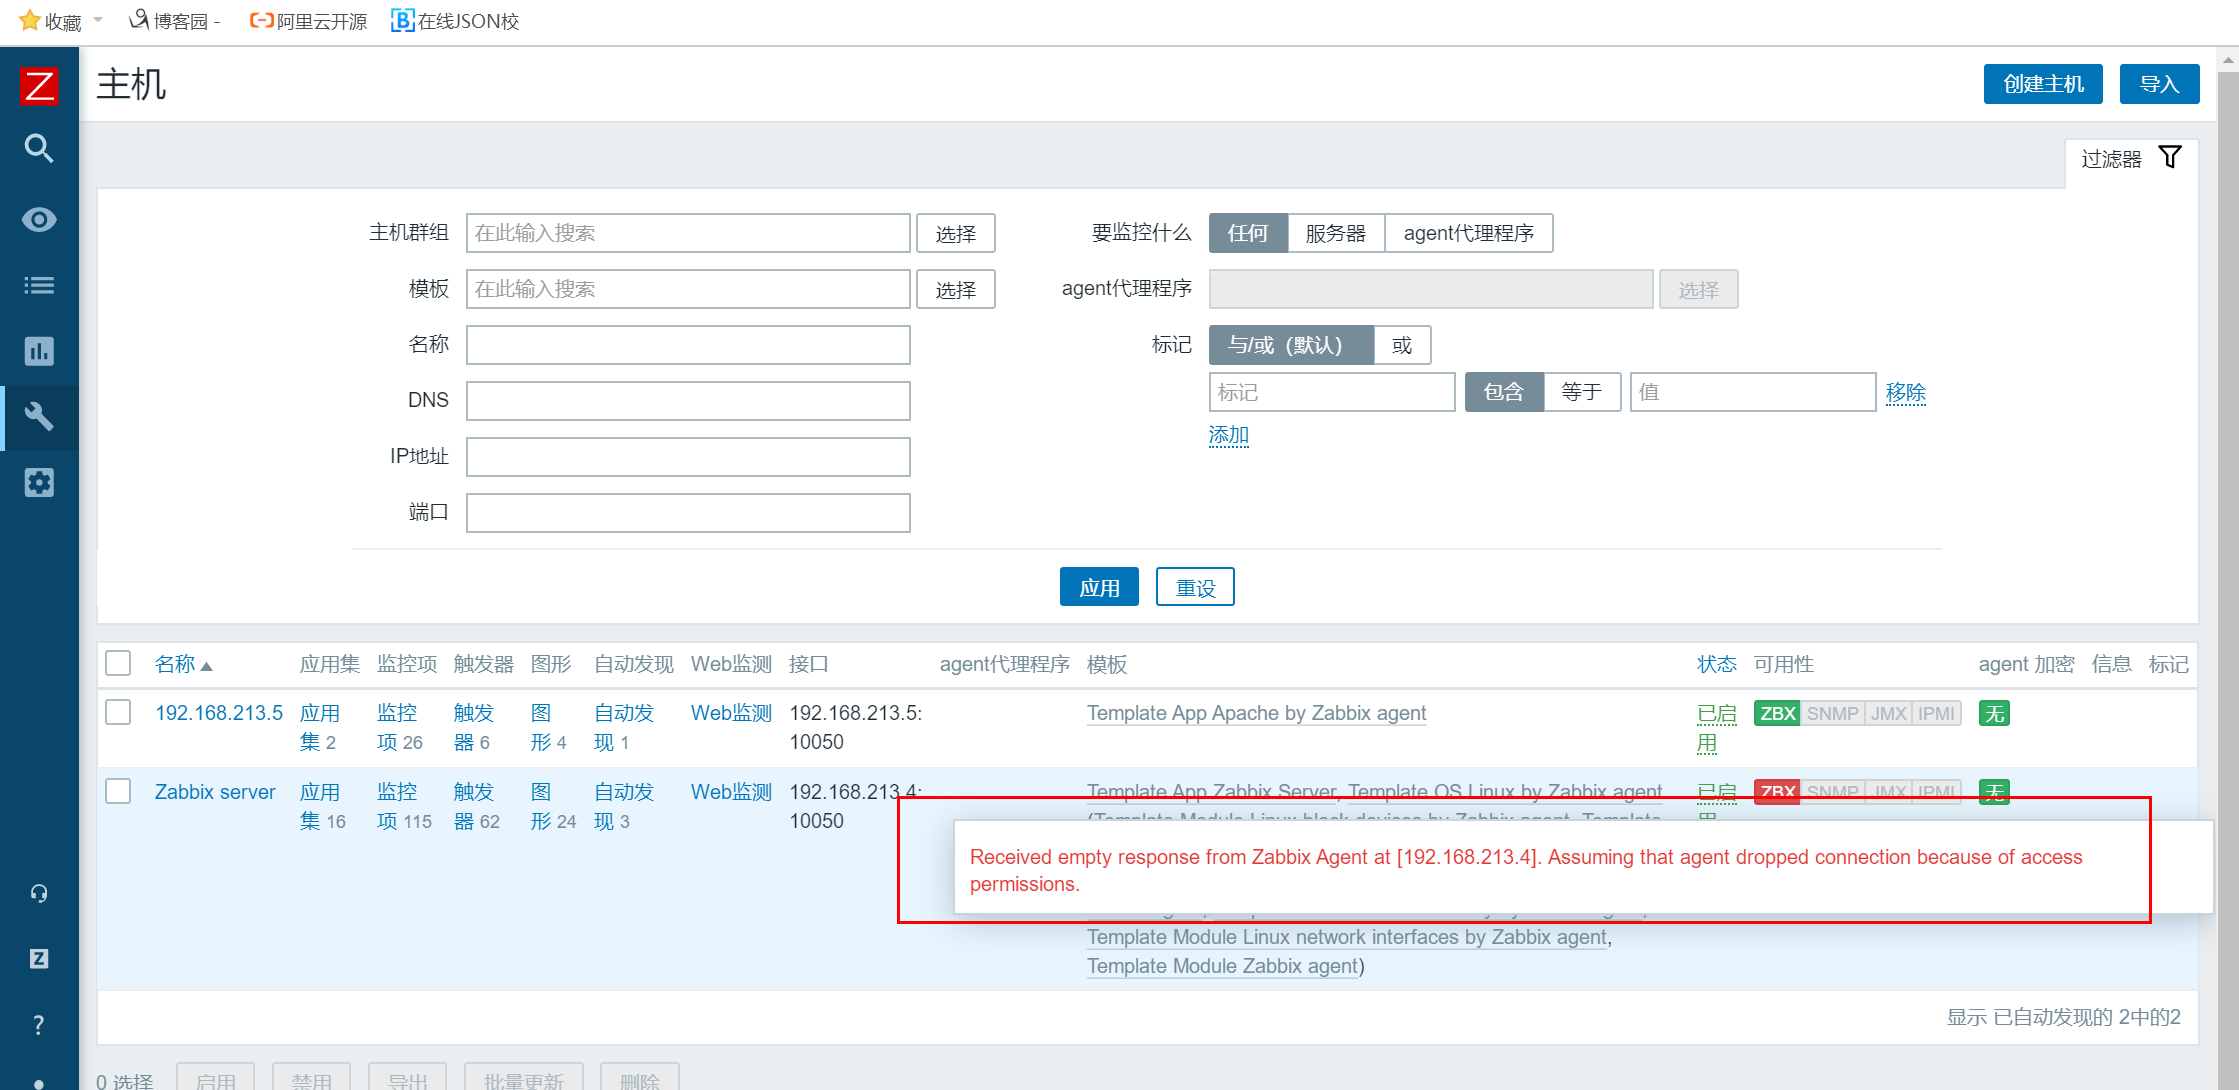Open the Reports bar chart icon

pyautogui.click(x=39, y=351)
